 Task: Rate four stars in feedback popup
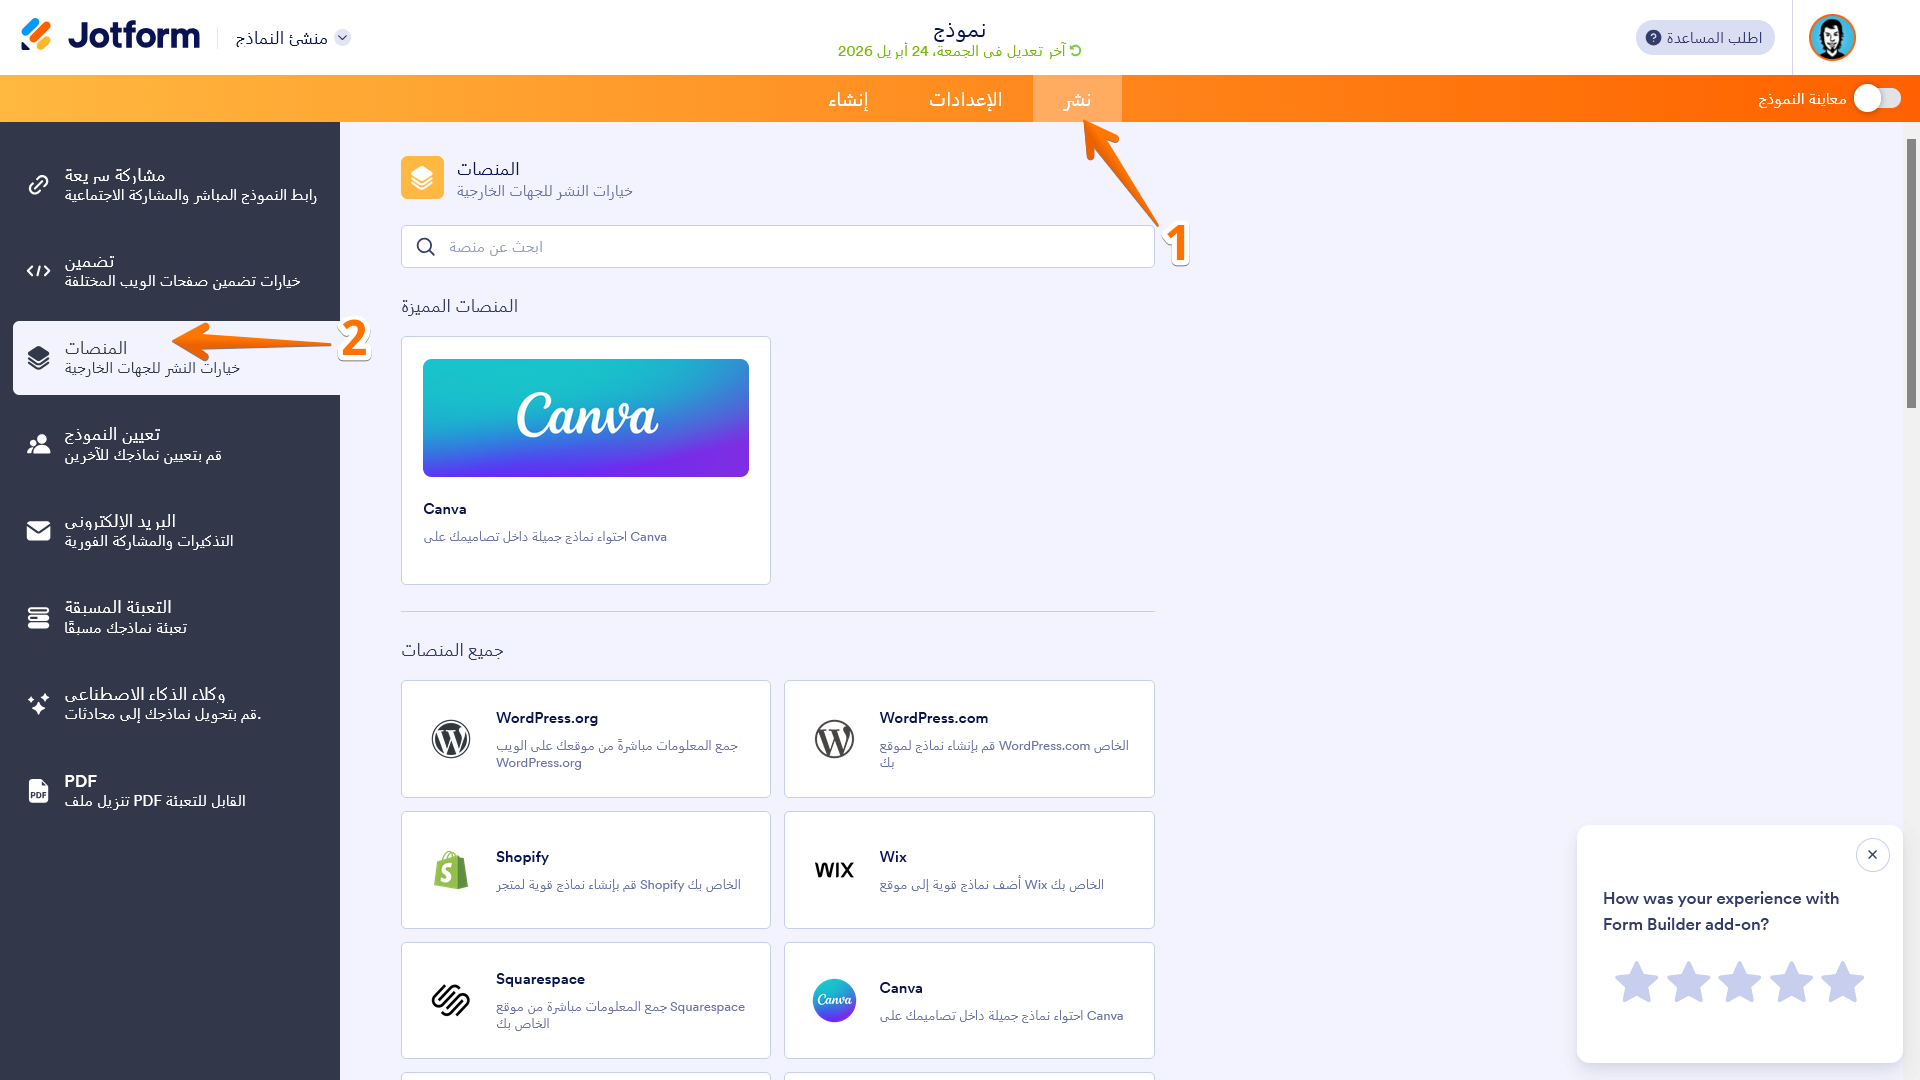coord(1792,982)
